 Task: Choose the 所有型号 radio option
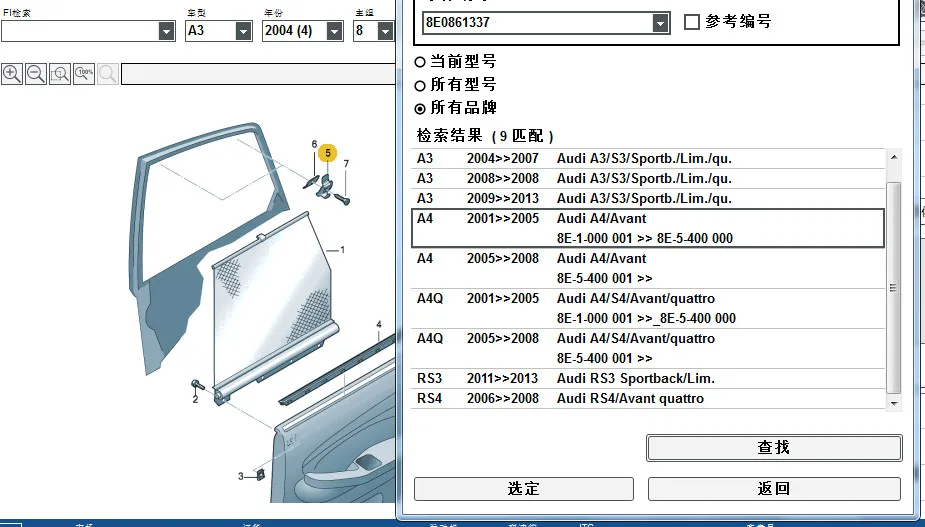coord(420,86)
